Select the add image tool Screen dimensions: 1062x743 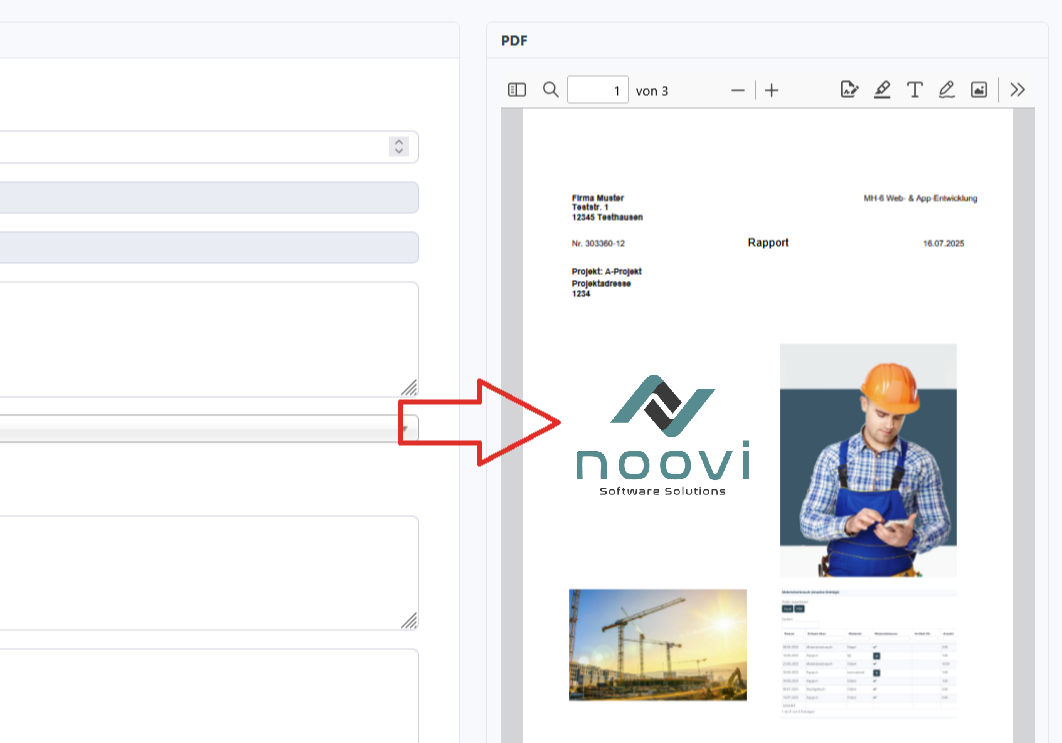979,89
